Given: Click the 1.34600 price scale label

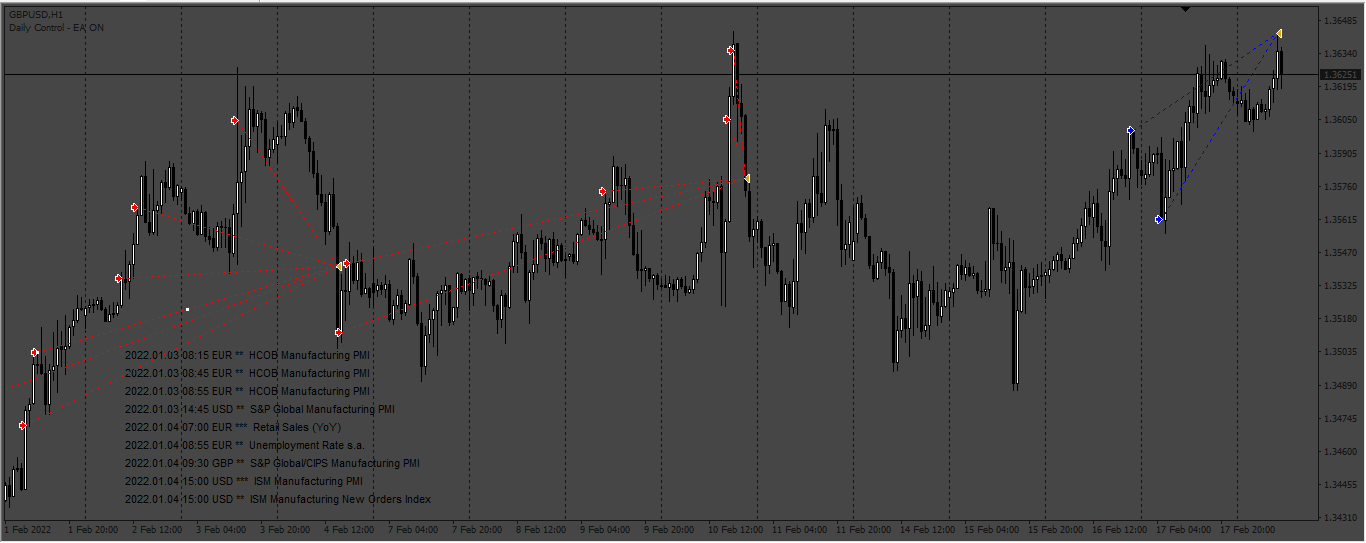Looking at the screenshot, I should tap(1340, 452).
